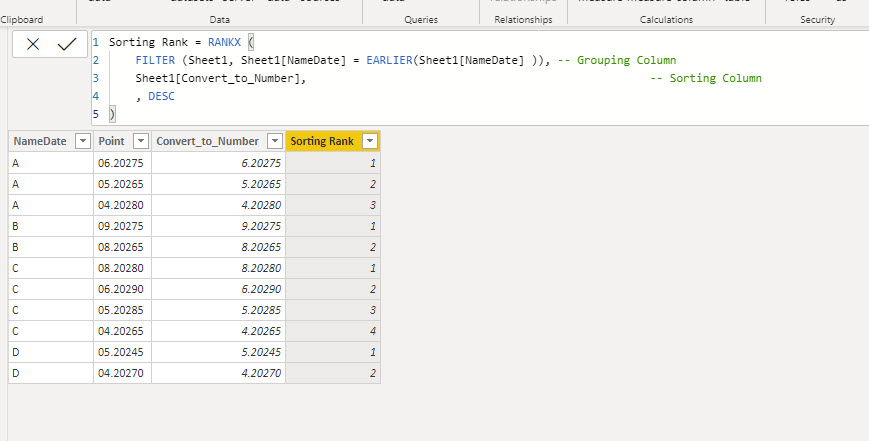Select Sorting Rank cell with value 4
869x441 pixels.
coord(333,331)
